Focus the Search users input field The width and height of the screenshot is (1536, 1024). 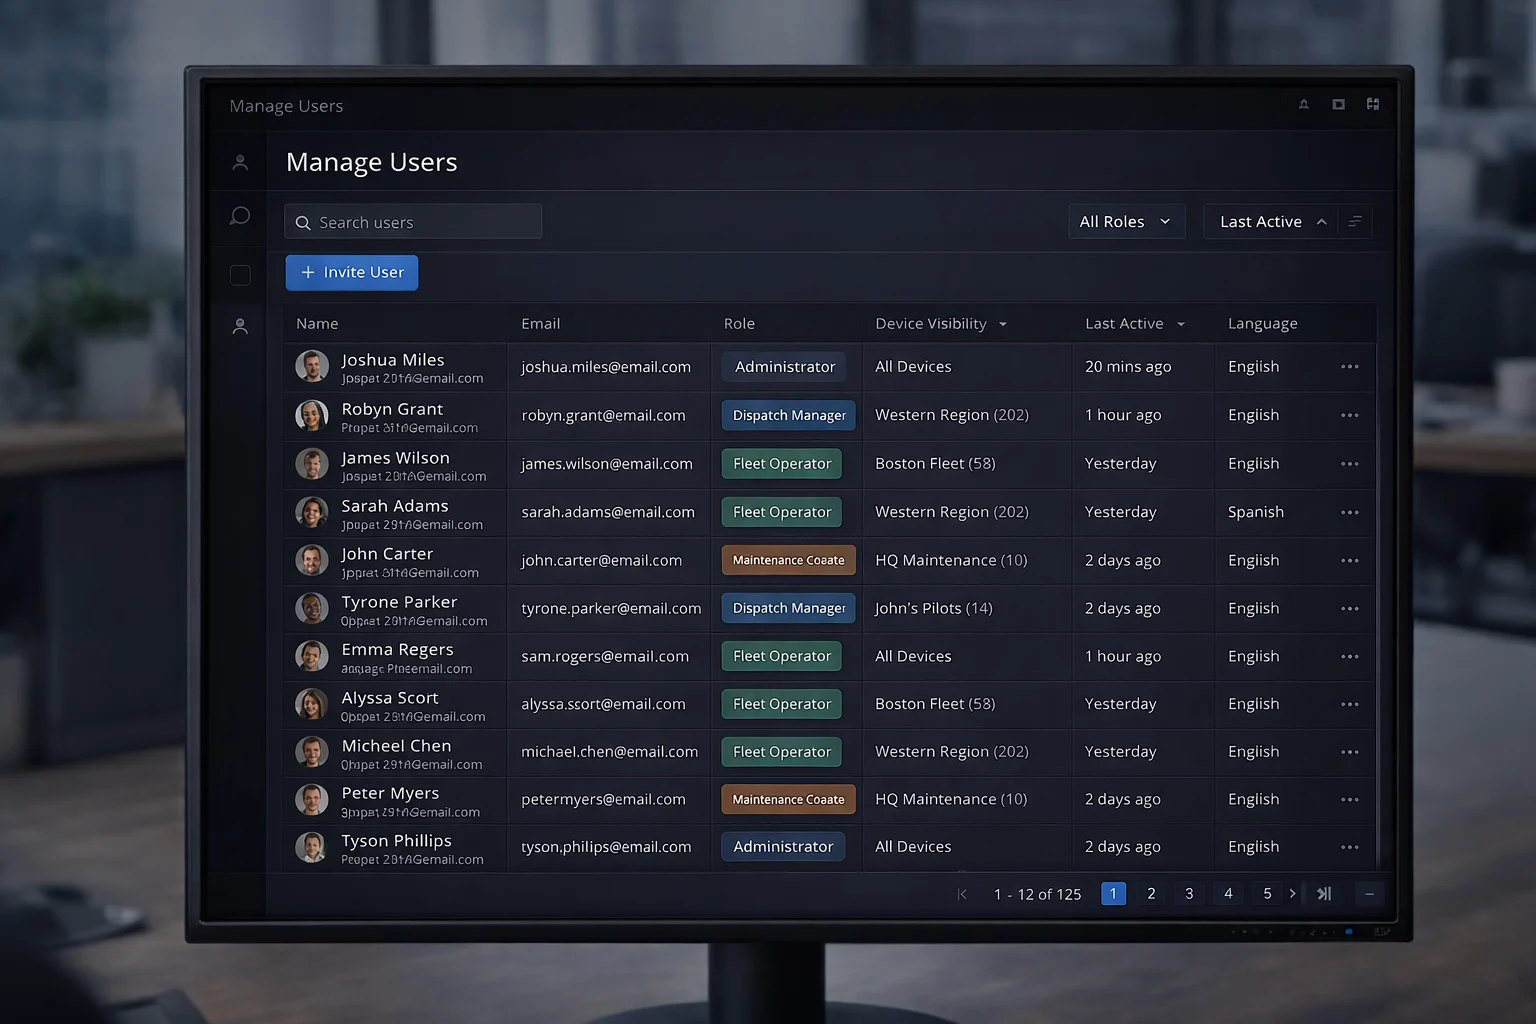tap(413, 222)
